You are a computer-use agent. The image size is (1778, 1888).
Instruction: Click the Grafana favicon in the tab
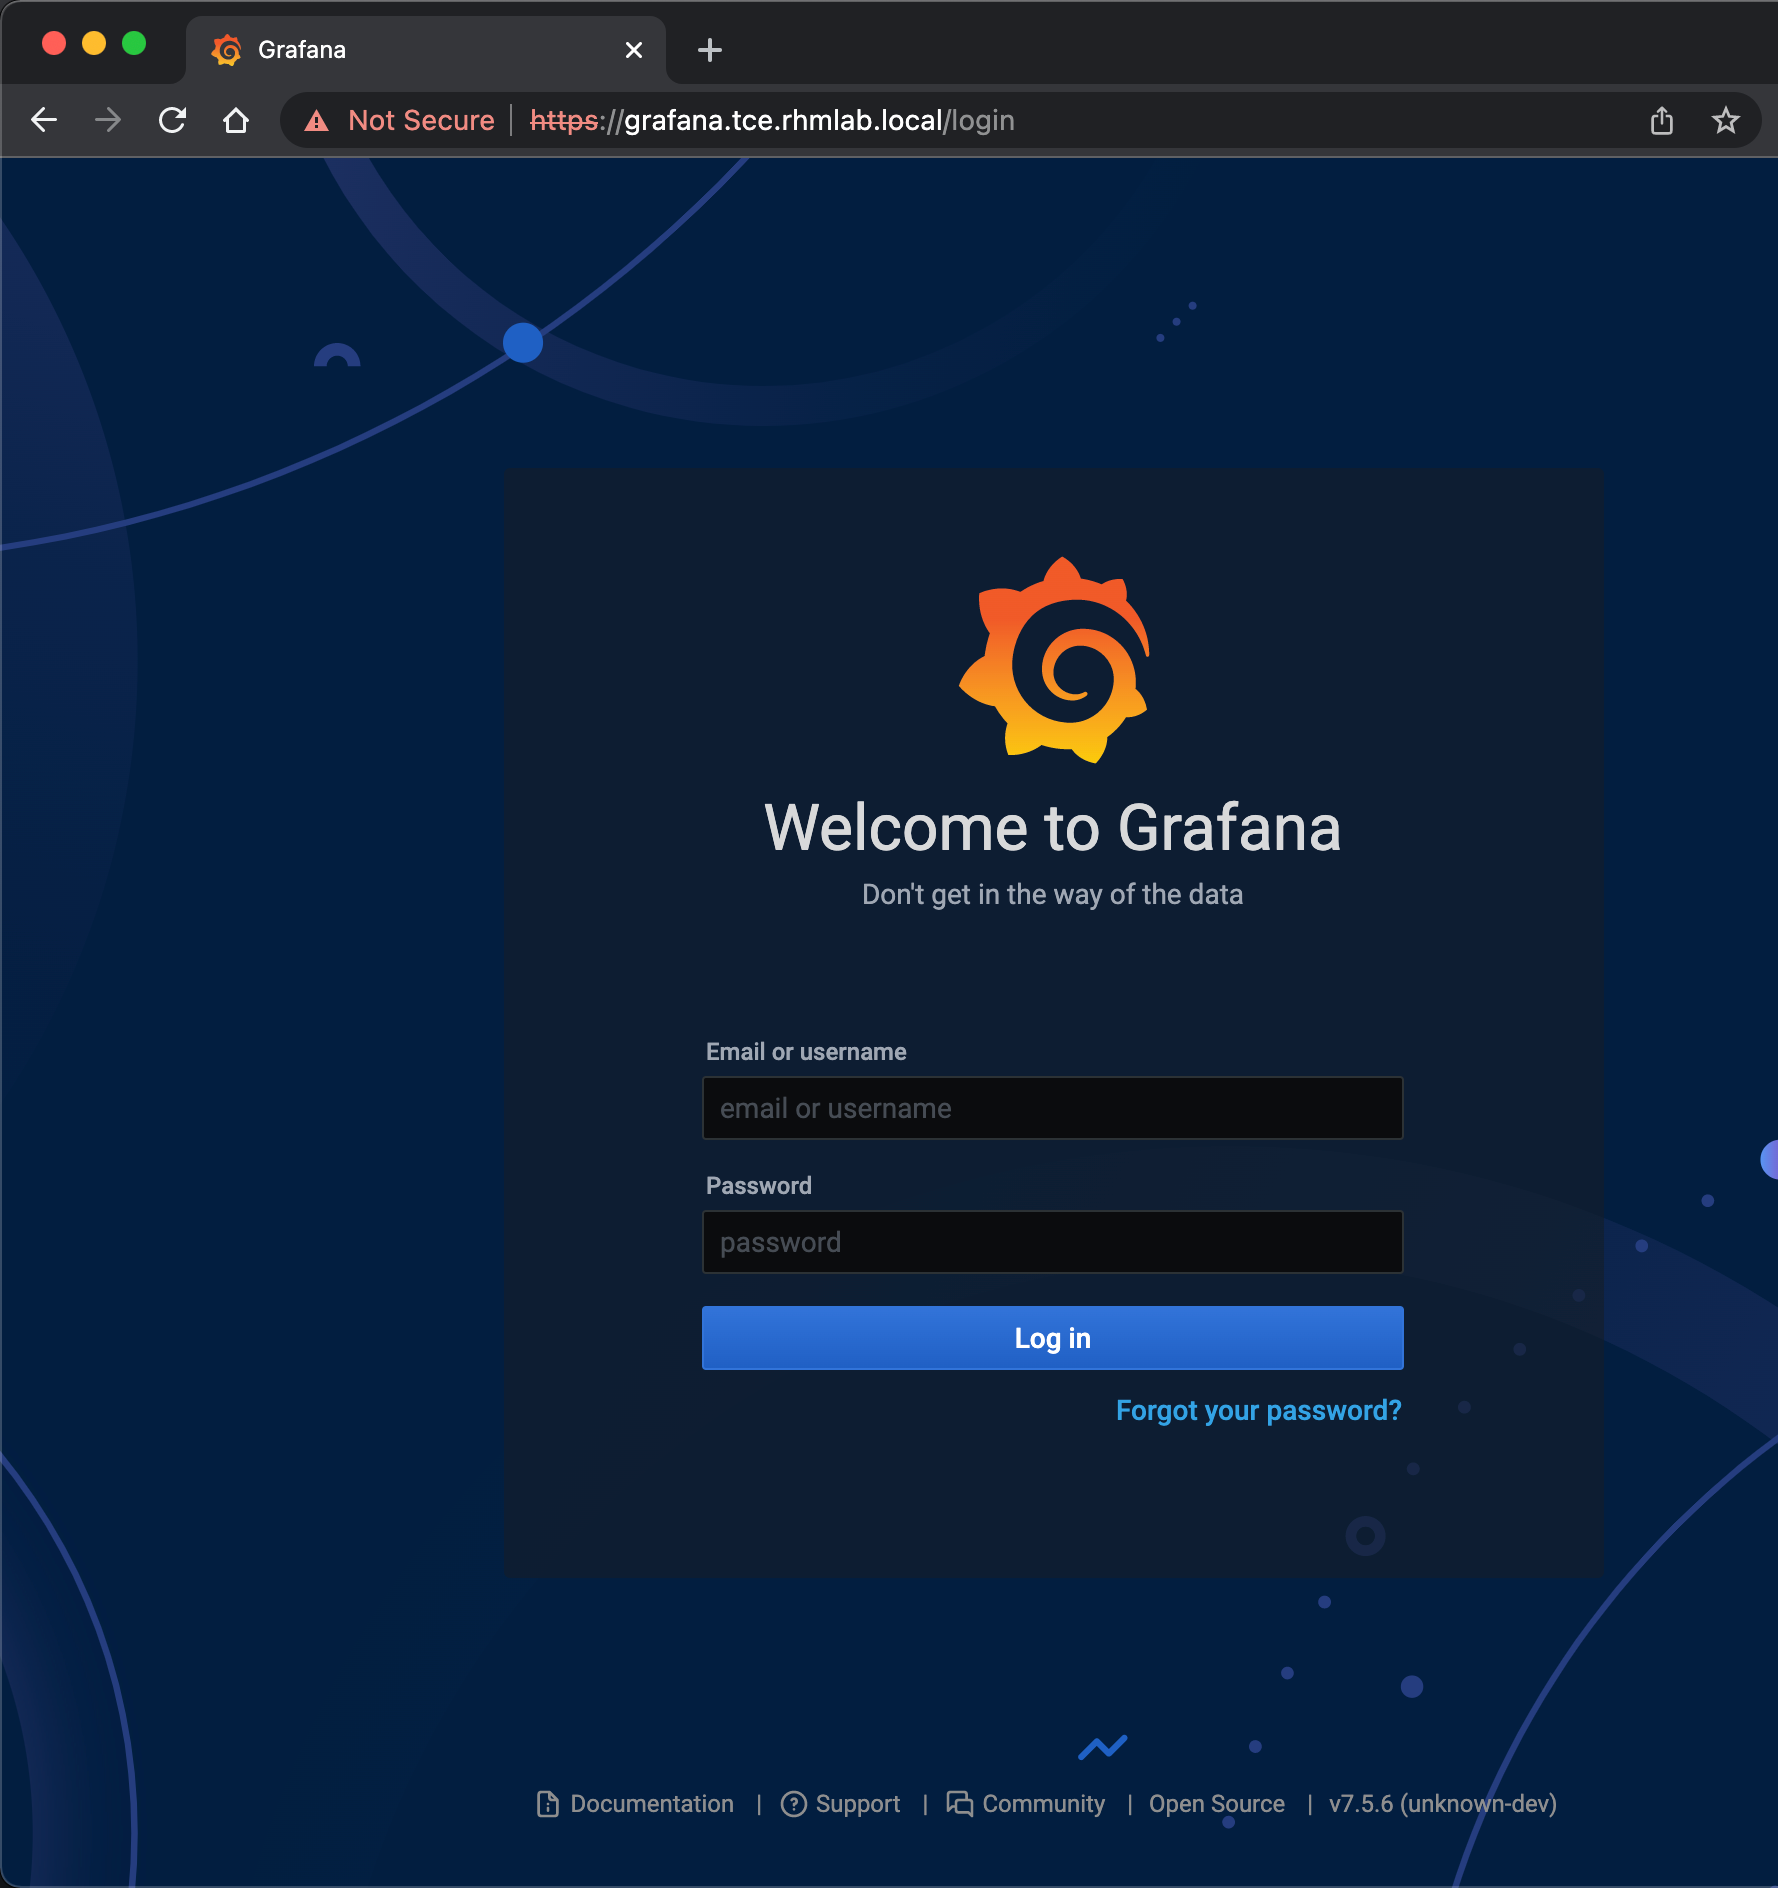[227, 50]
